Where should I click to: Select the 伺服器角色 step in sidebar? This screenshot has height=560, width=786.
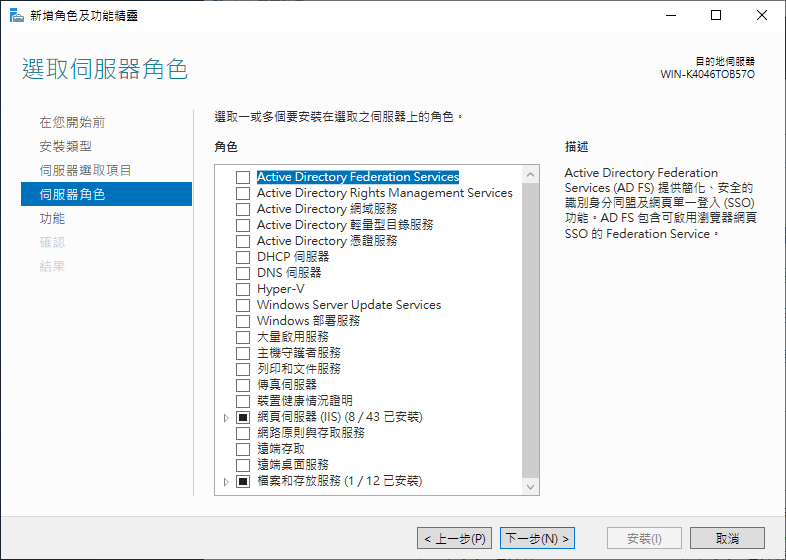106,194
